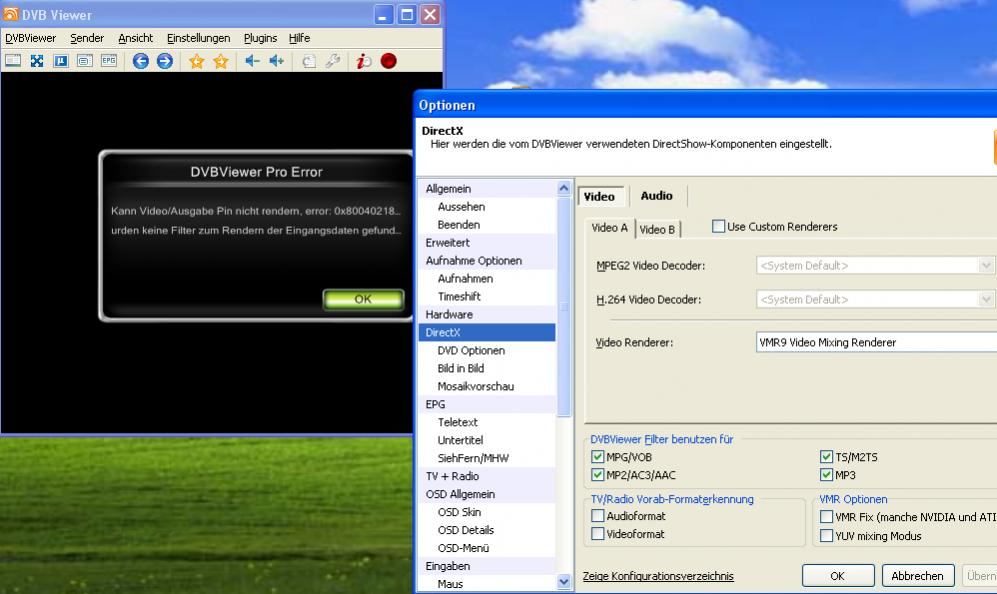Click the channel list window icon in toolbar

click(13, 61)
